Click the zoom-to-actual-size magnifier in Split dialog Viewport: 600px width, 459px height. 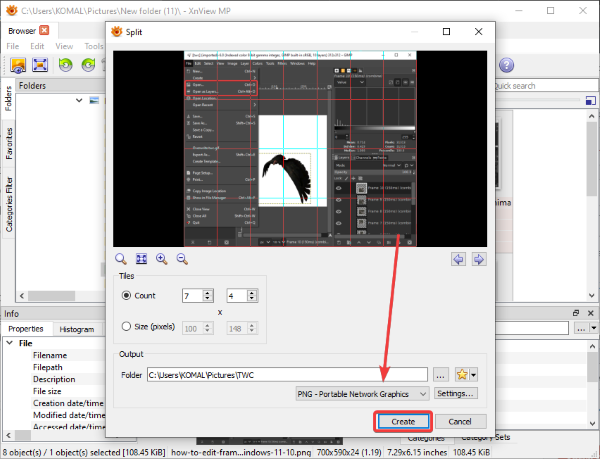click(121, 259)
